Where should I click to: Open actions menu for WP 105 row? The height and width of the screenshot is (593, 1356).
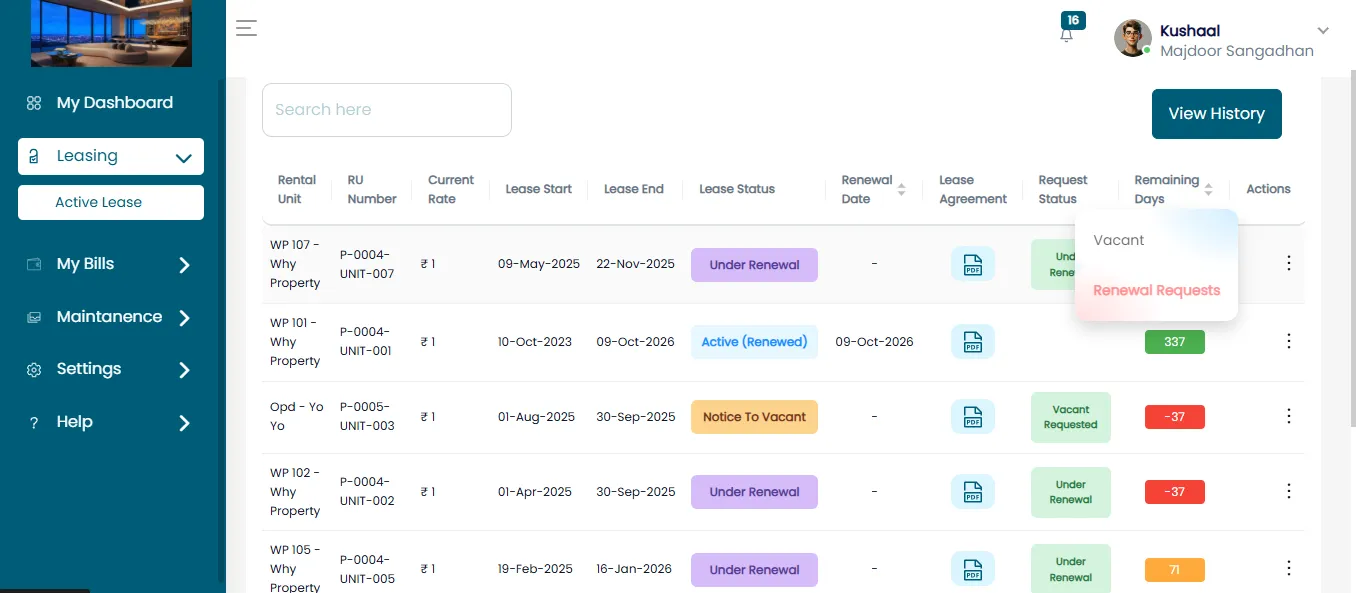point(1288,568)
